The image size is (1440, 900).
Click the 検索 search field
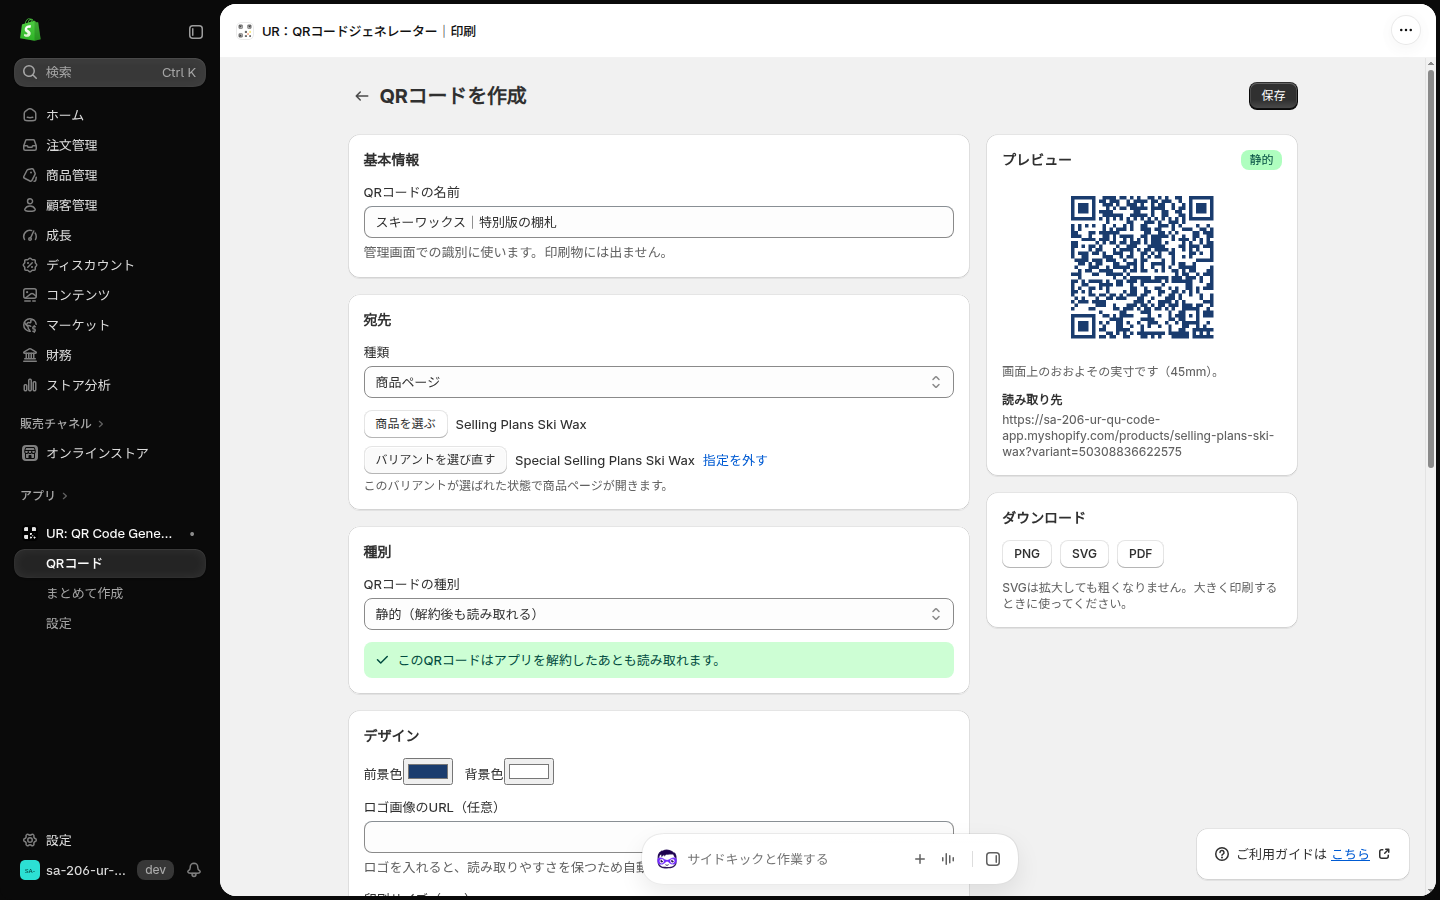[x=110, y=72]
